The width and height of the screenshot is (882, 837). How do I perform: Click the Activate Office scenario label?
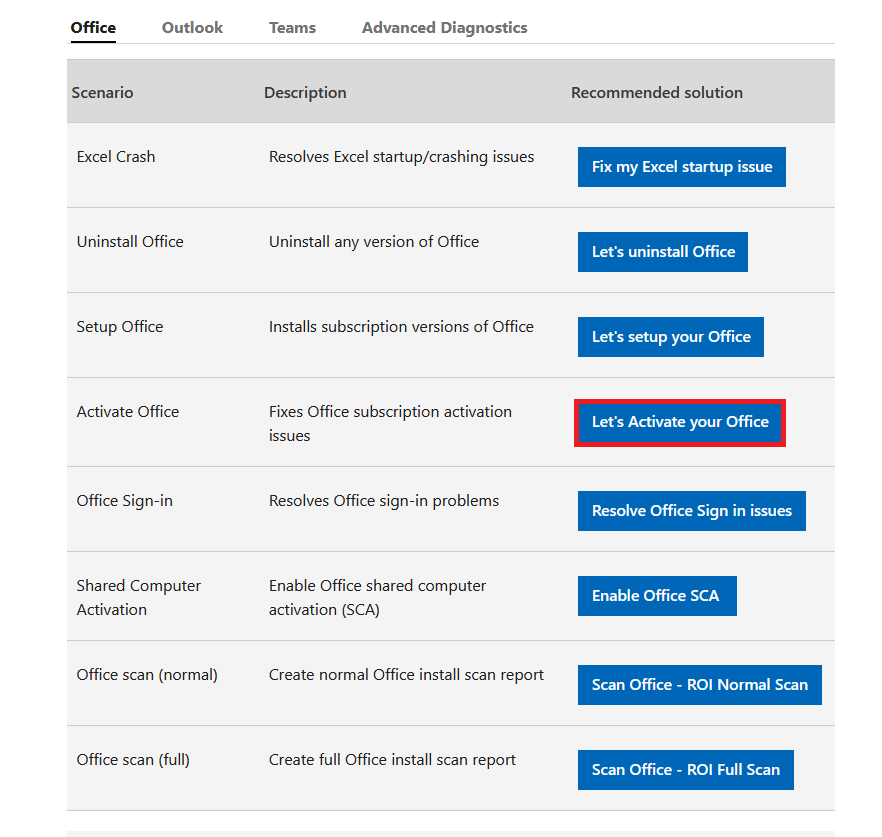(x=128, y=411)
